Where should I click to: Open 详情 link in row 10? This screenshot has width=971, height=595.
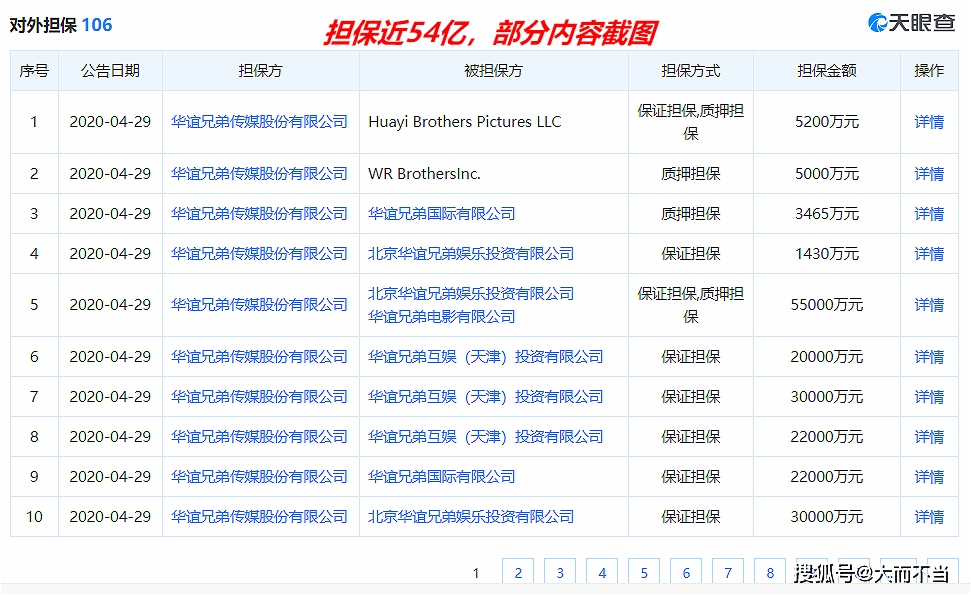tap(929, 517)
